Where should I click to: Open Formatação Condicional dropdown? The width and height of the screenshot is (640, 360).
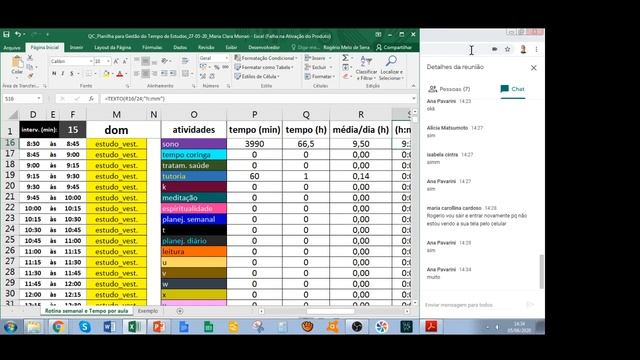[266, 58]
